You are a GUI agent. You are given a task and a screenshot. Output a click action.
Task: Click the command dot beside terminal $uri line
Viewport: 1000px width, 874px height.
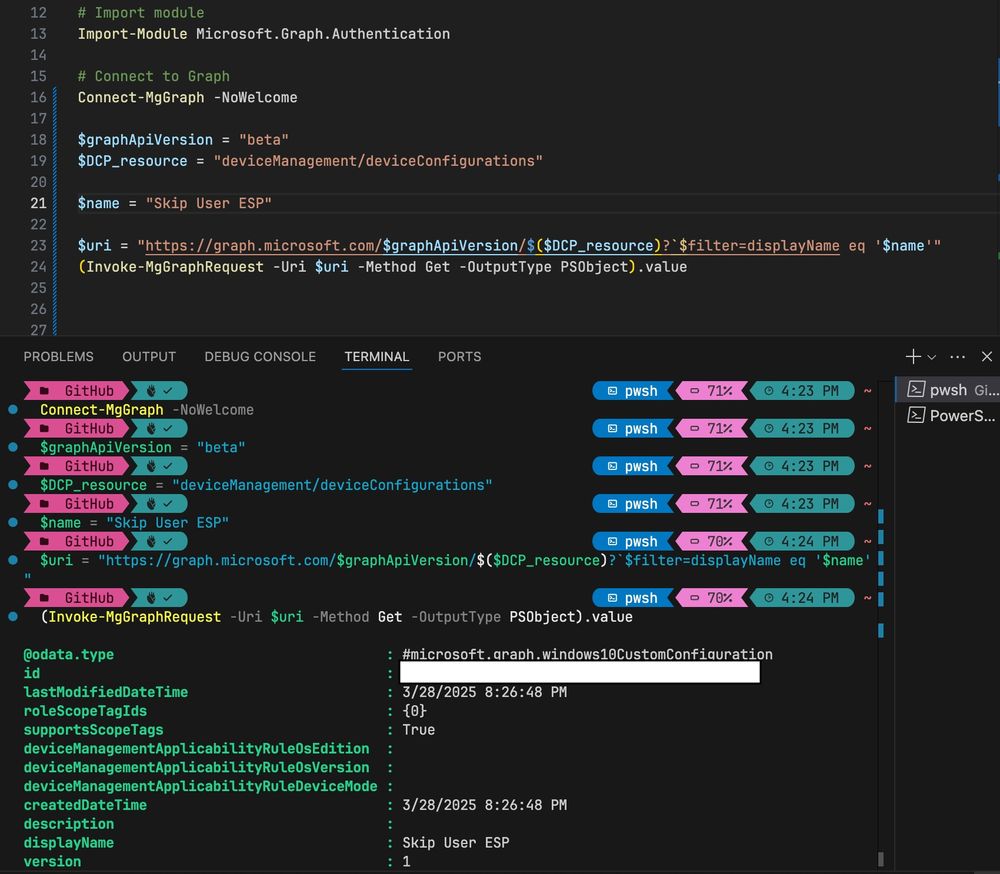click(x=13, y=560)
